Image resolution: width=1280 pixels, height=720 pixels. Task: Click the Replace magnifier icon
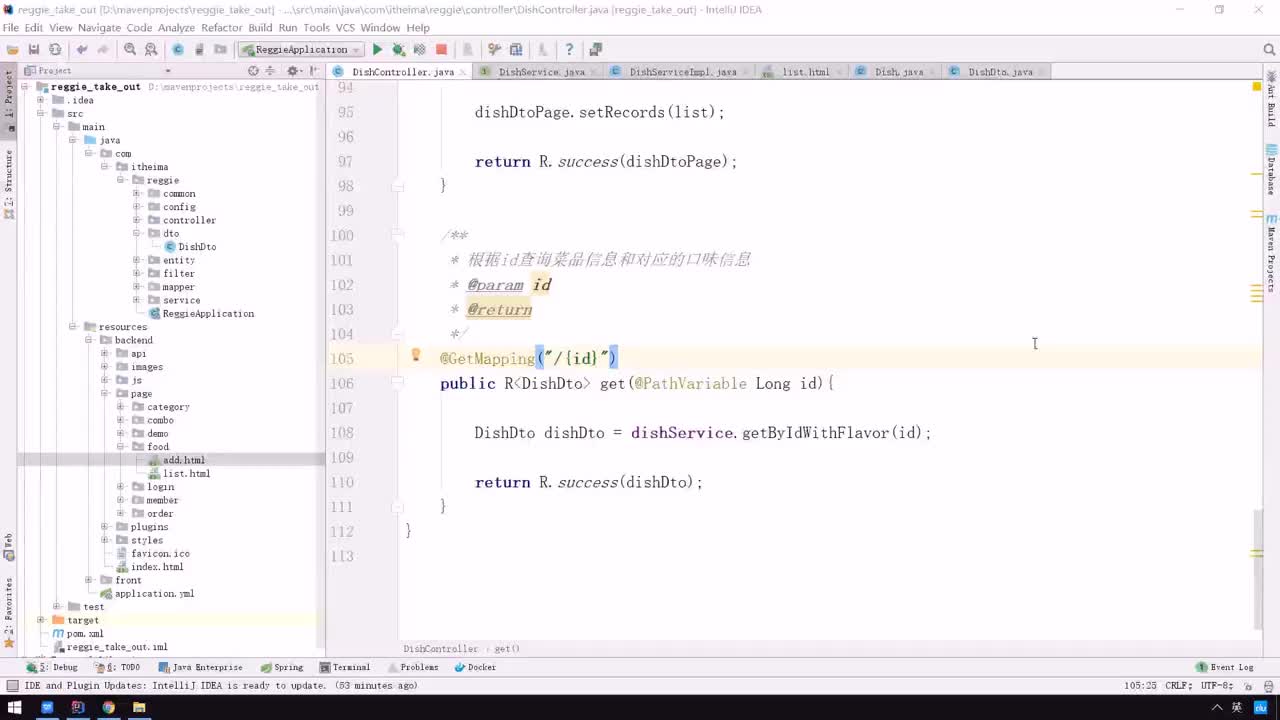(x=151, y=49)
